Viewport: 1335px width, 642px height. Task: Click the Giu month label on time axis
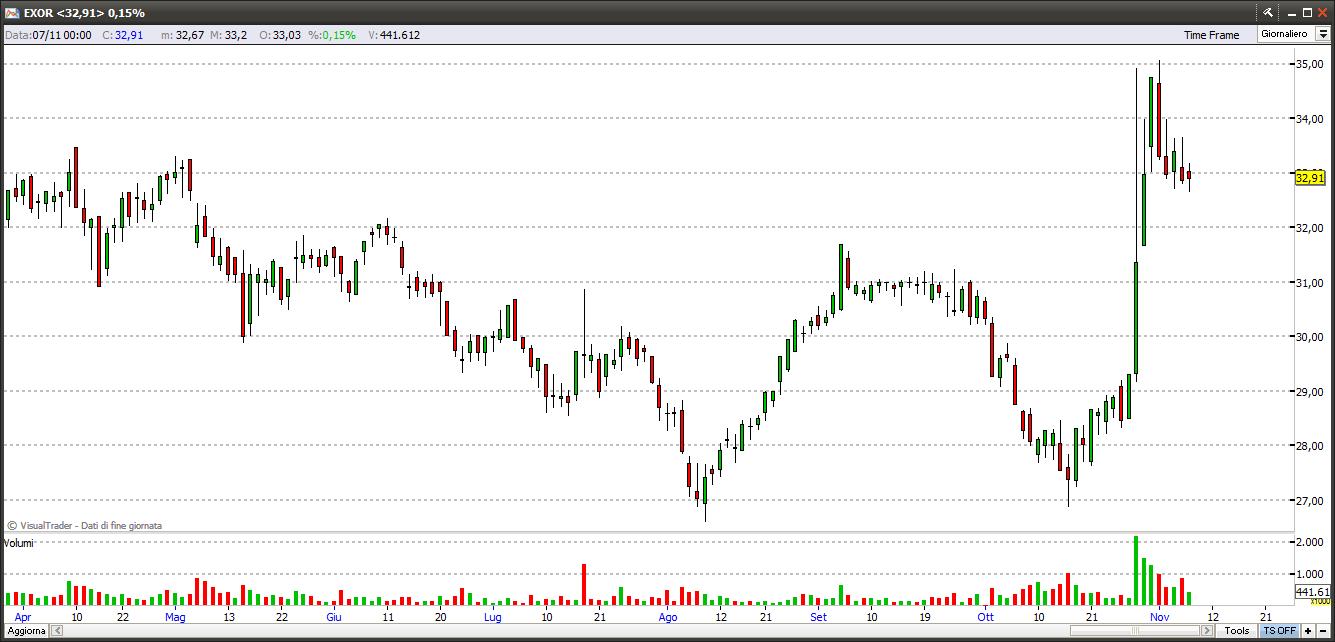pyautogui.click(x=334, y=617)
